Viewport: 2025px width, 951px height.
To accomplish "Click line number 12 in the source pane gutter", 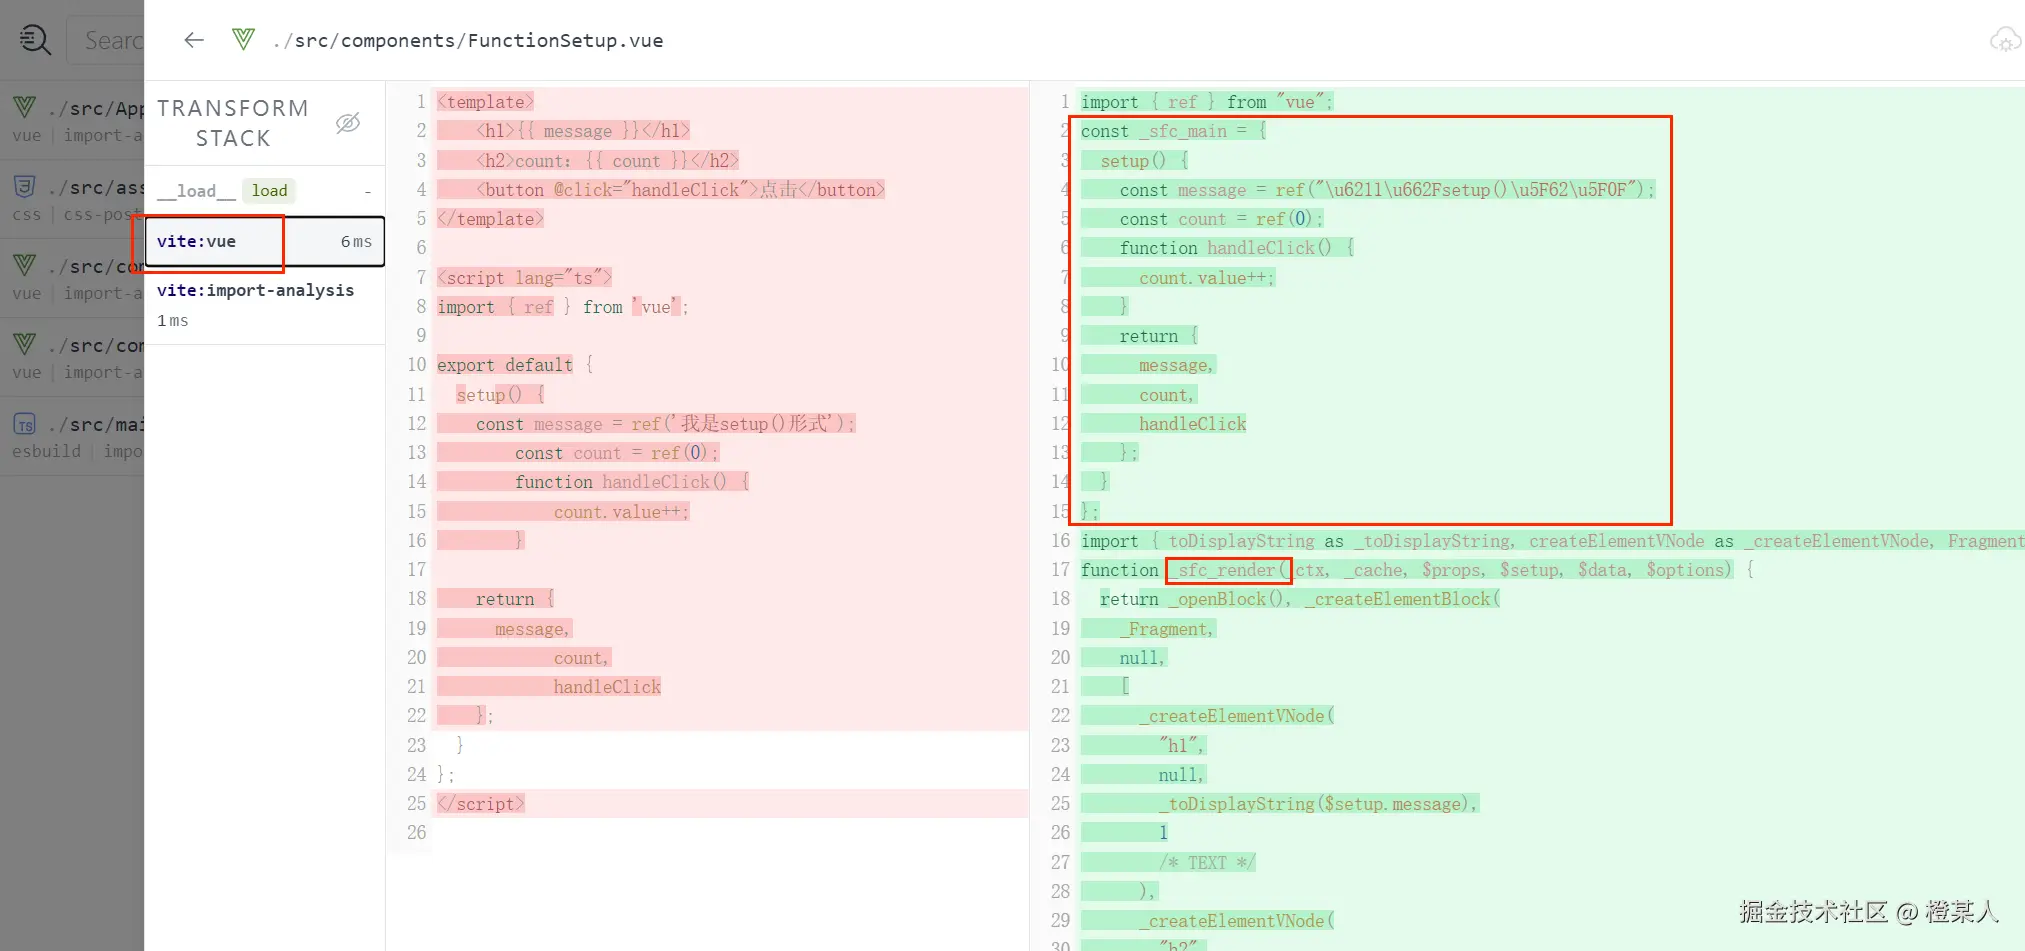I will (x=416, y=424).
